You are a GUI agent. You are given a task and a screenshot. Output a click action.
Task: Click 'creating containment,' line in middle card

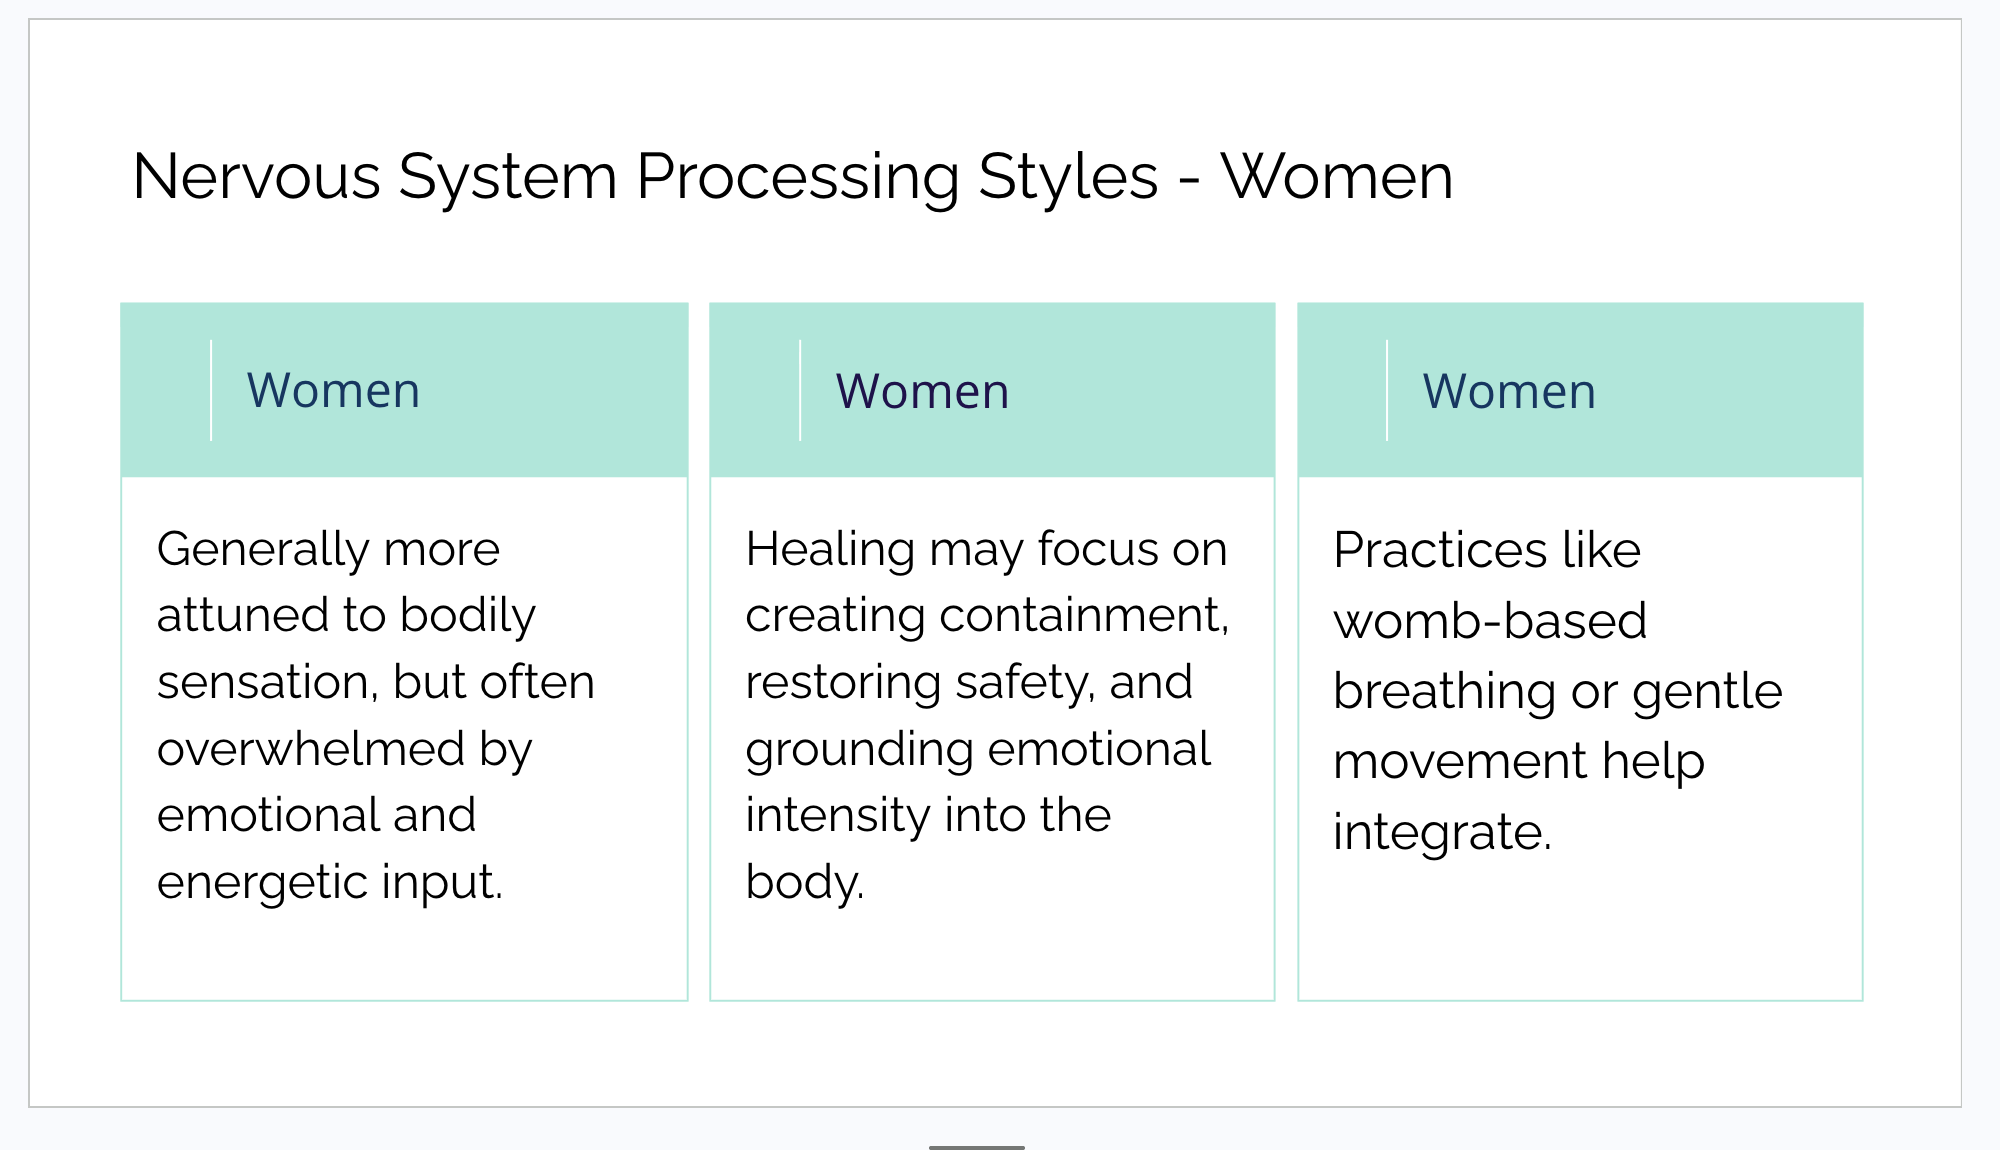click(986, 615)
